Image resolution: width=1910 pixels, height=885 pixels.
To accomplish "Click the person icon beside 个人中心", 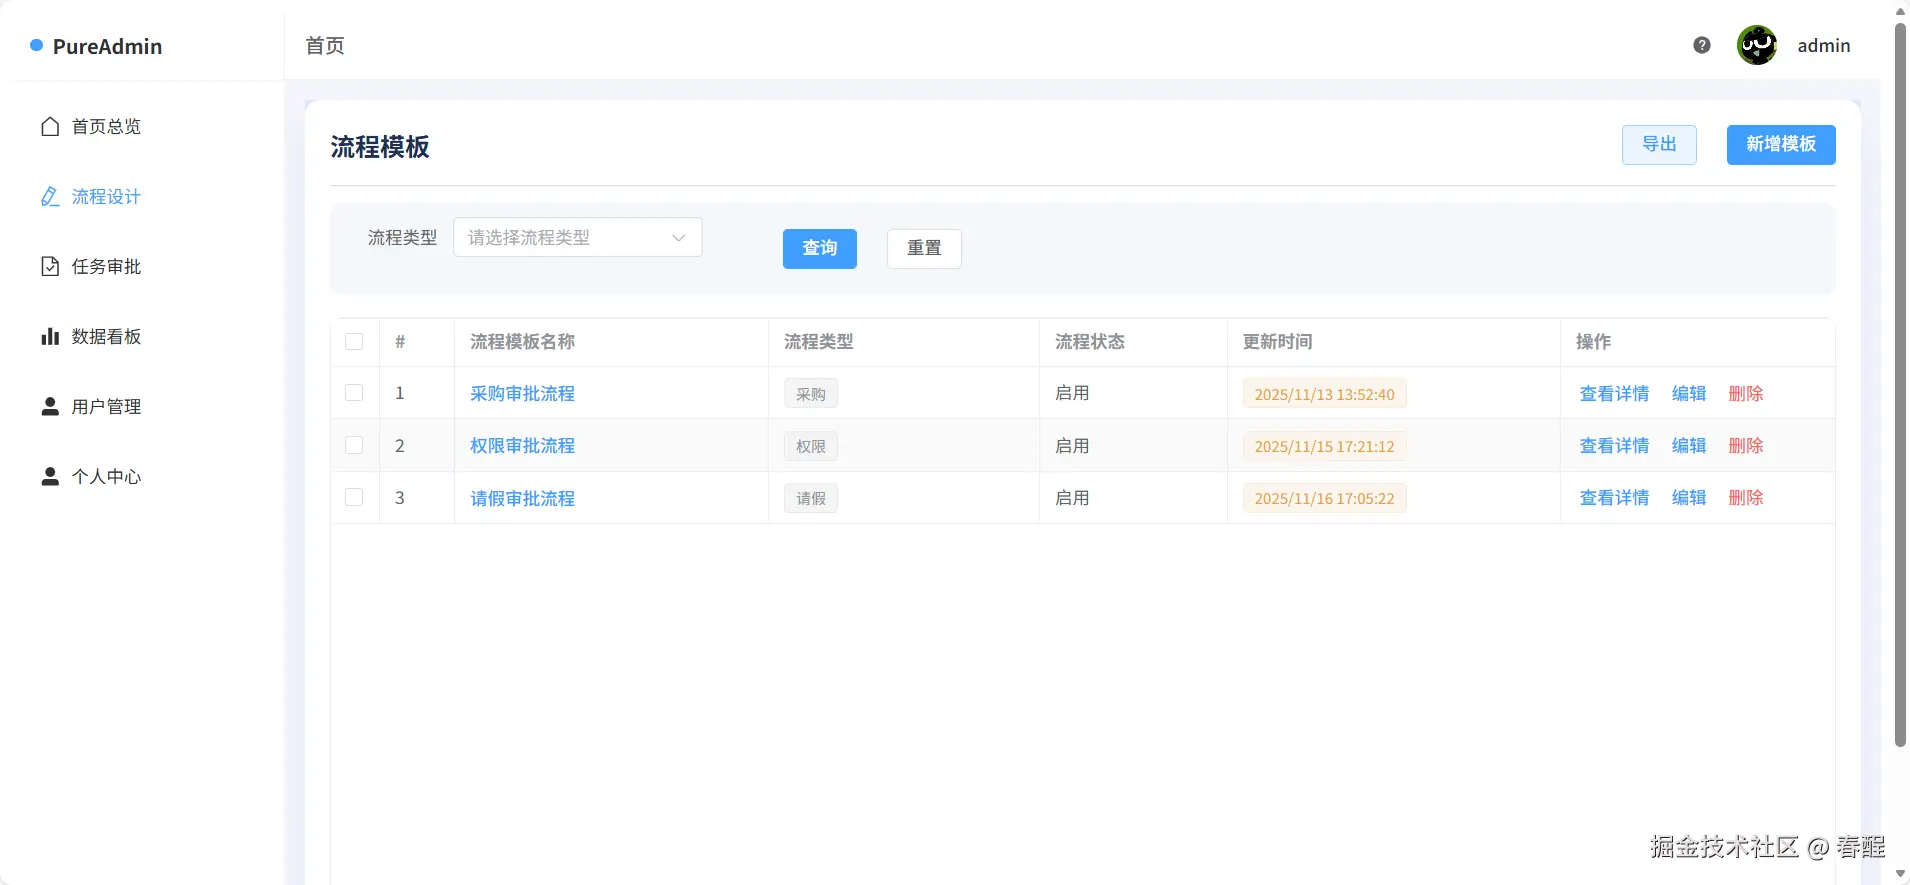I will pos(50,476).
